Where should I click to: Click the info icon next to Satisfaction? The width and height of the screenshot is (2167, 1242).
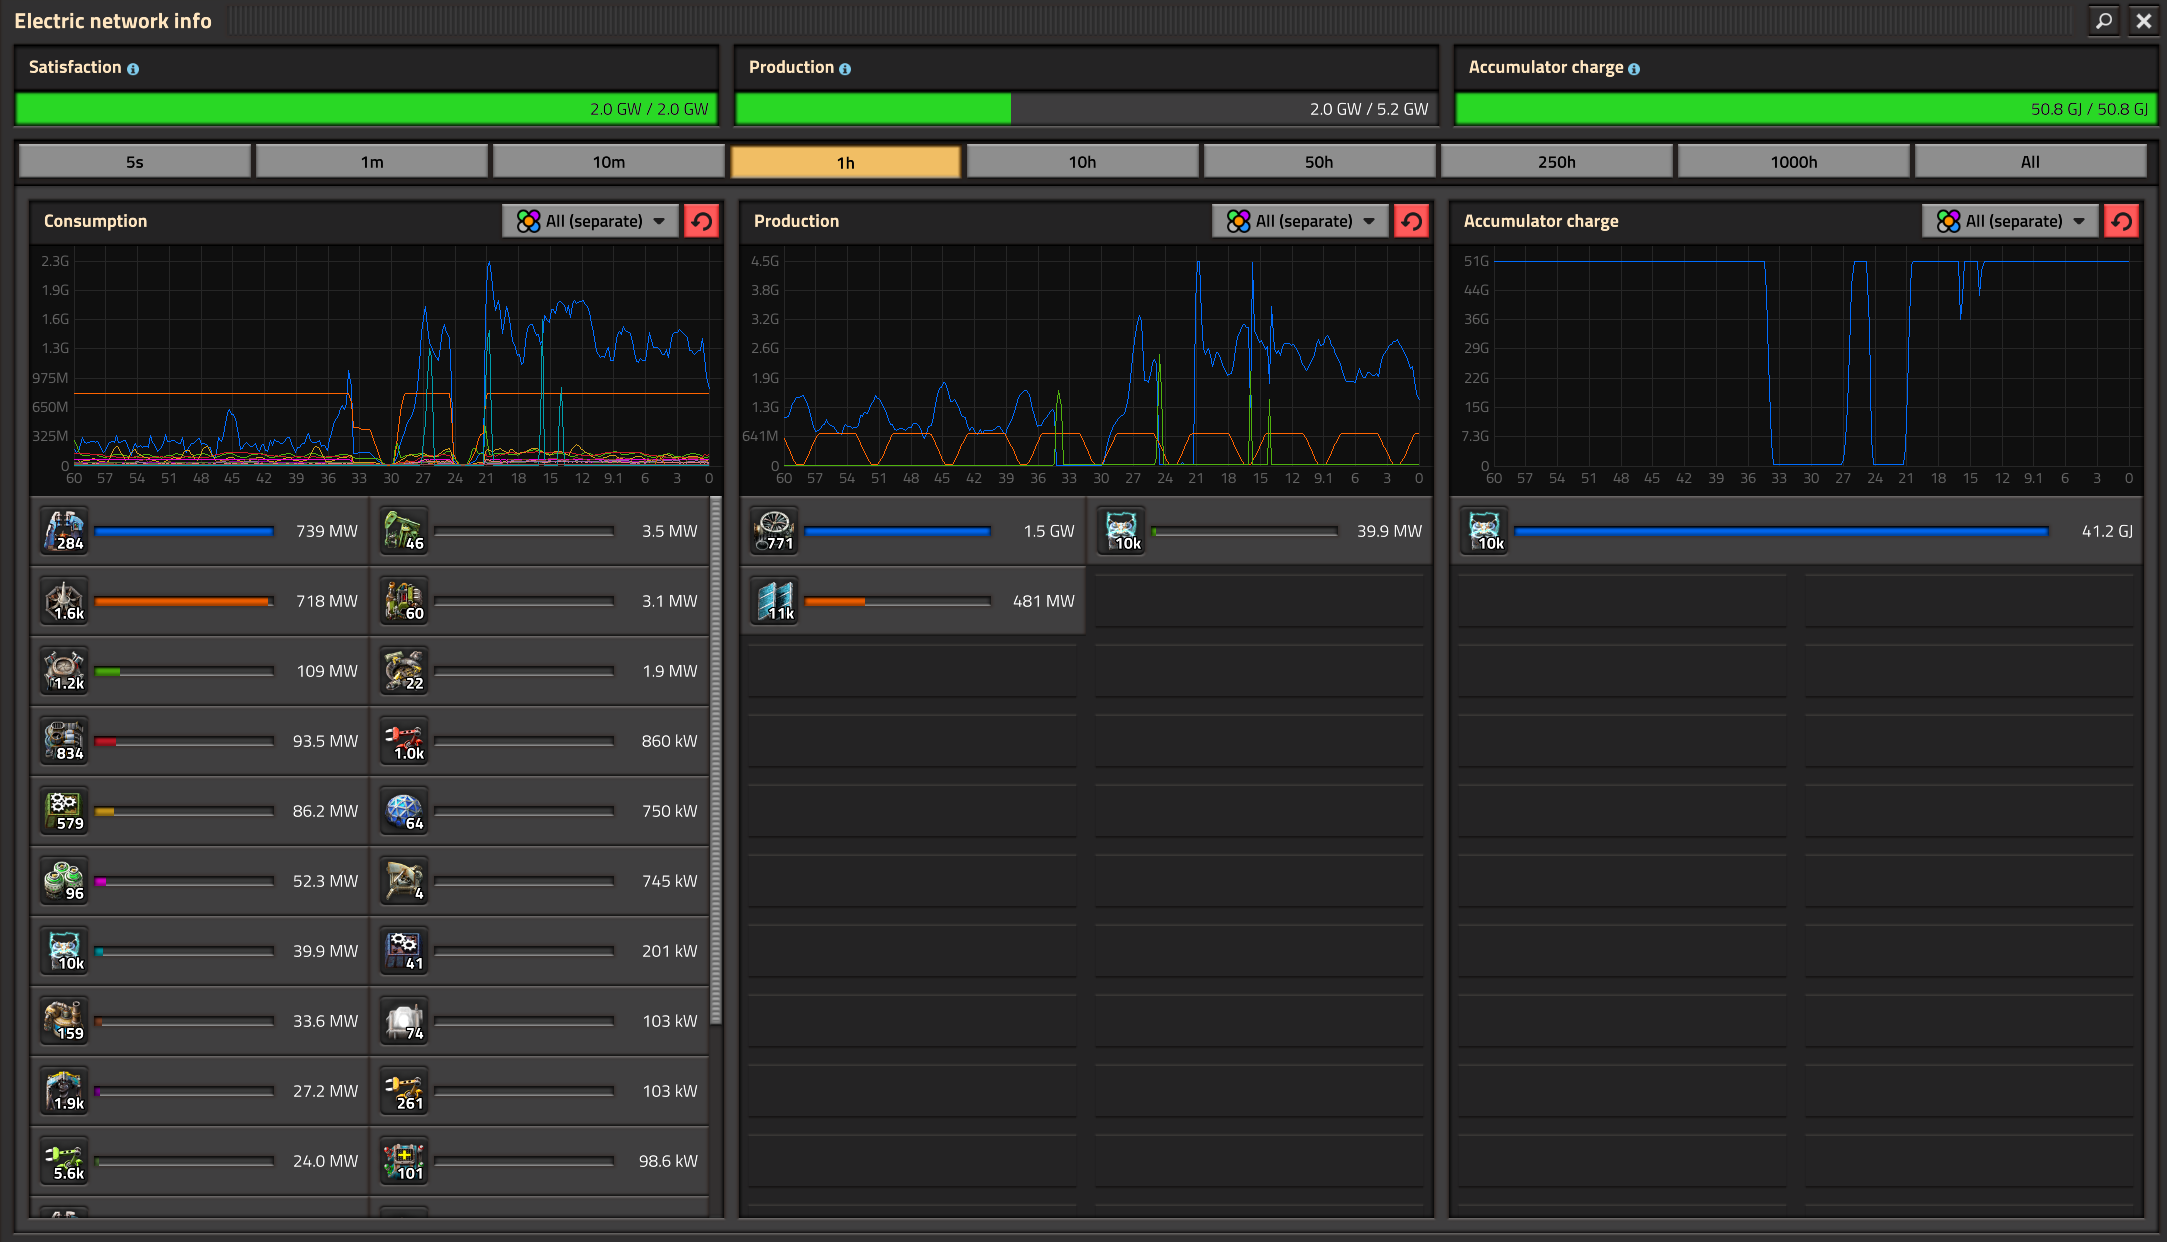point(133,69)
